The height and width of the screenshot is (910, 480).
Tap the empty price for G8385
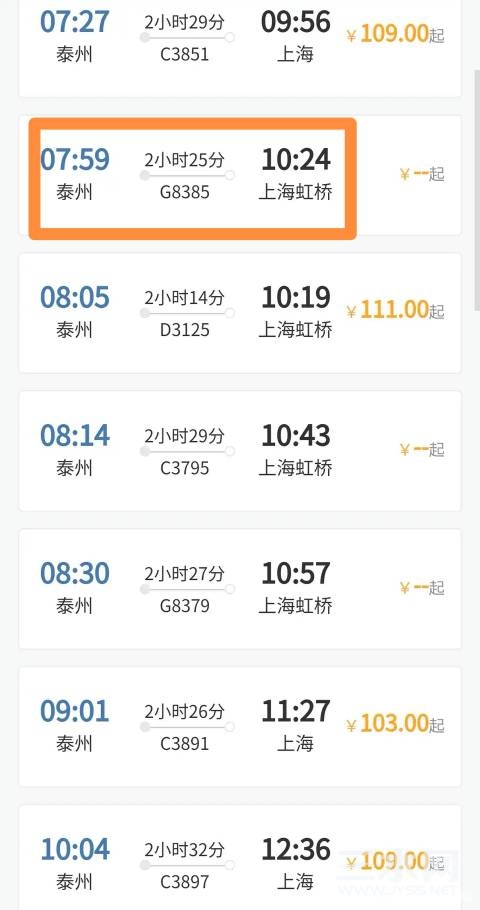[x=422, y=173]
